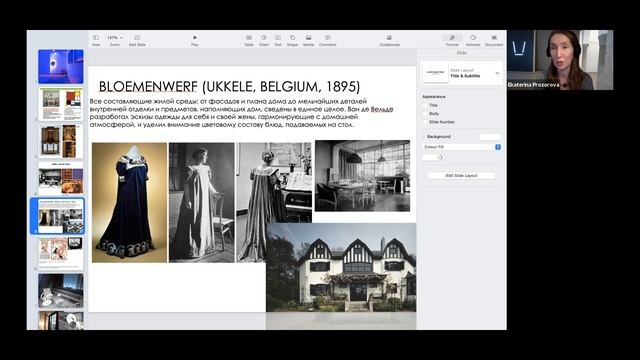Click the Edit Slide Layout button
Screen dimensions: 640x360
coord(461,176)
